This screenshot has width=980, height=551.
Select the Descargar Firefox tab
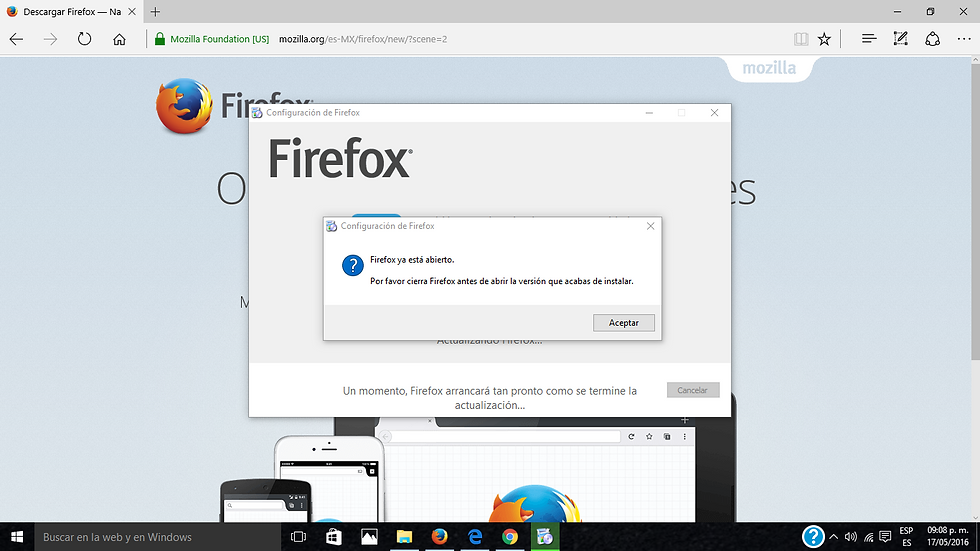71,12
